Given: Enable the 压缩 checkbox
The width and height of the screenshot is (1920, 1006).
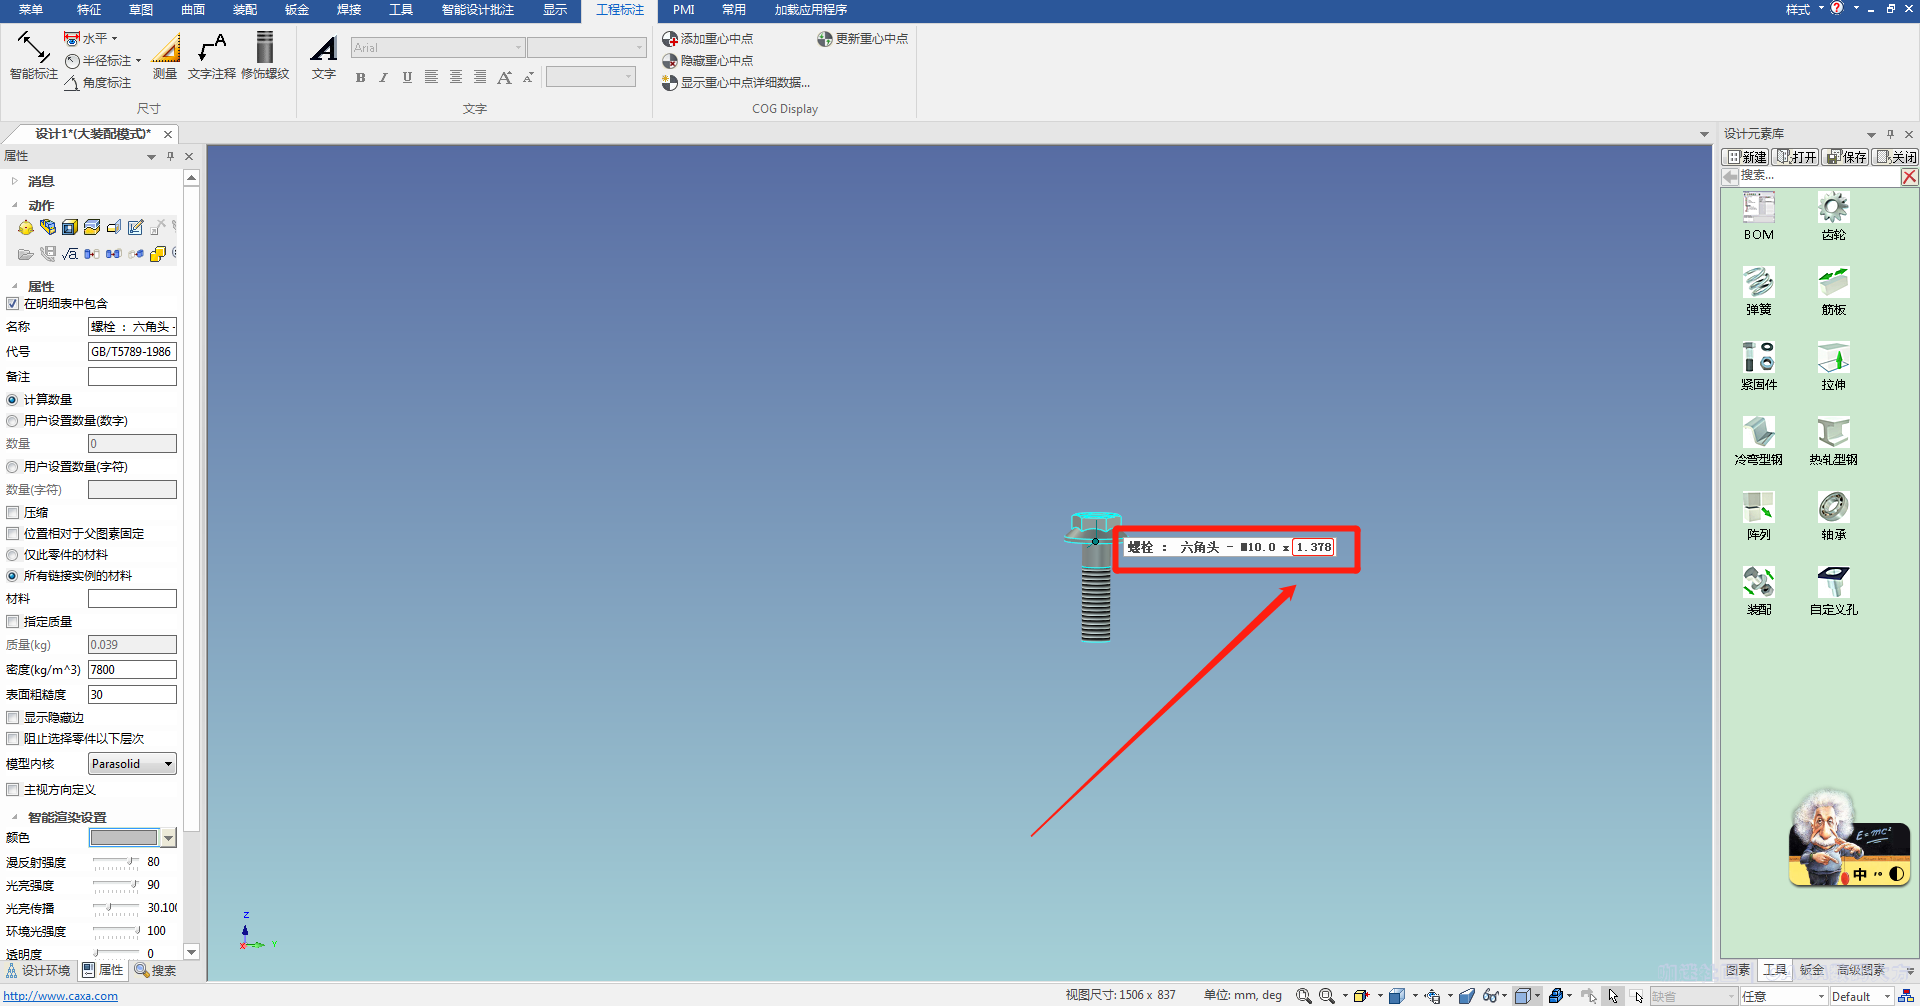Looking at the screenshot, I should [13, 513].
